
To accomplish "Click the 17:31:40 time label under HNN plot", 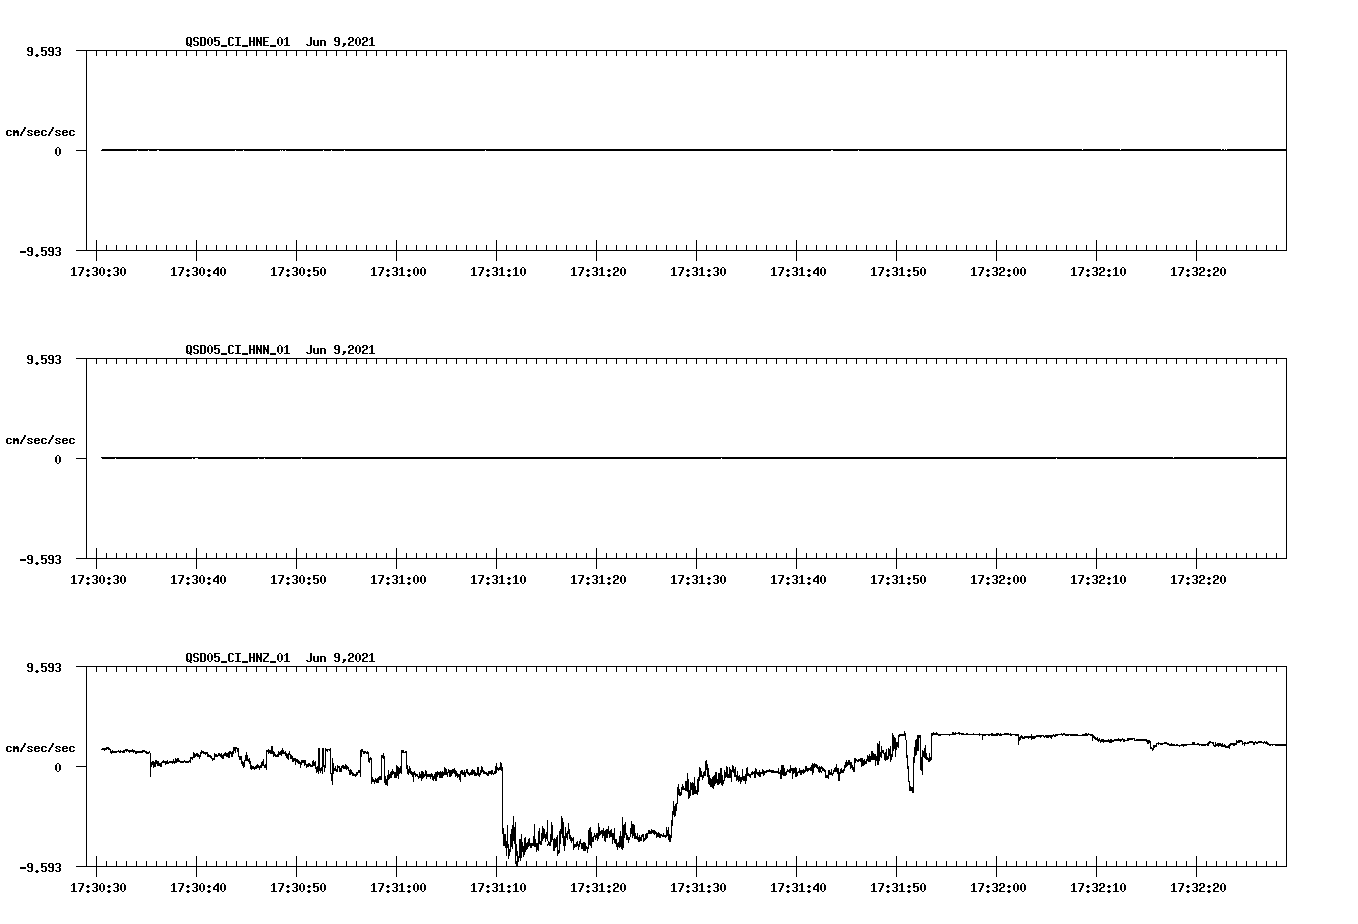I will (798, 580).
